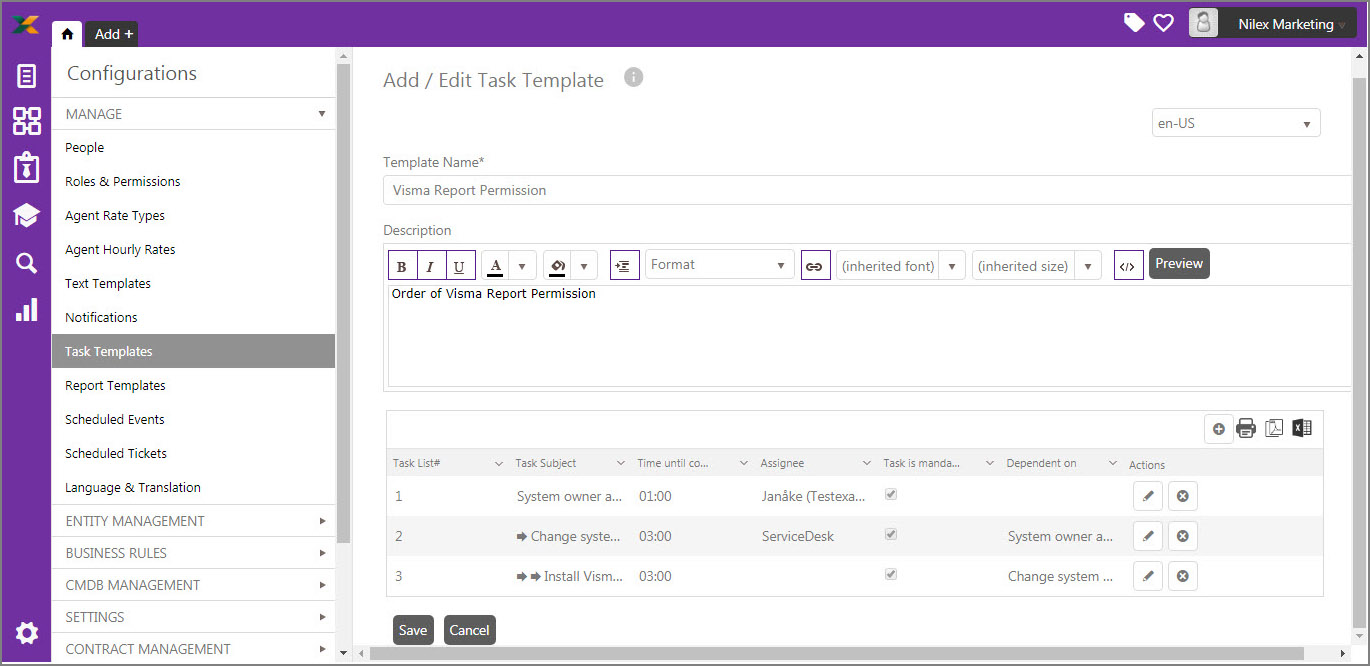The height and width of the screenshot is (666, 1370).
Task: Toggle mandatory checkbox for task 2
Action: pos(891,534)
